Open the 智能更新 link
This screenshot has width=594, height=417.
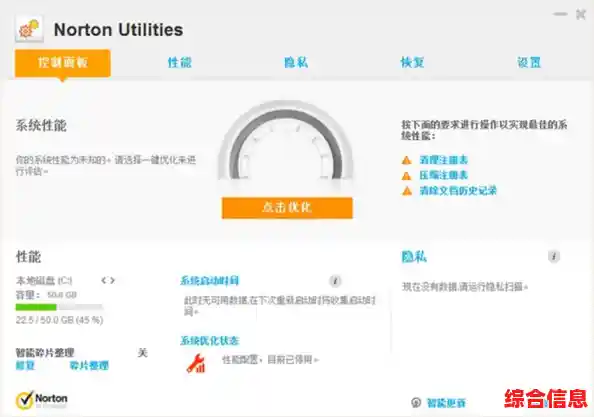(x=446, y=403)
